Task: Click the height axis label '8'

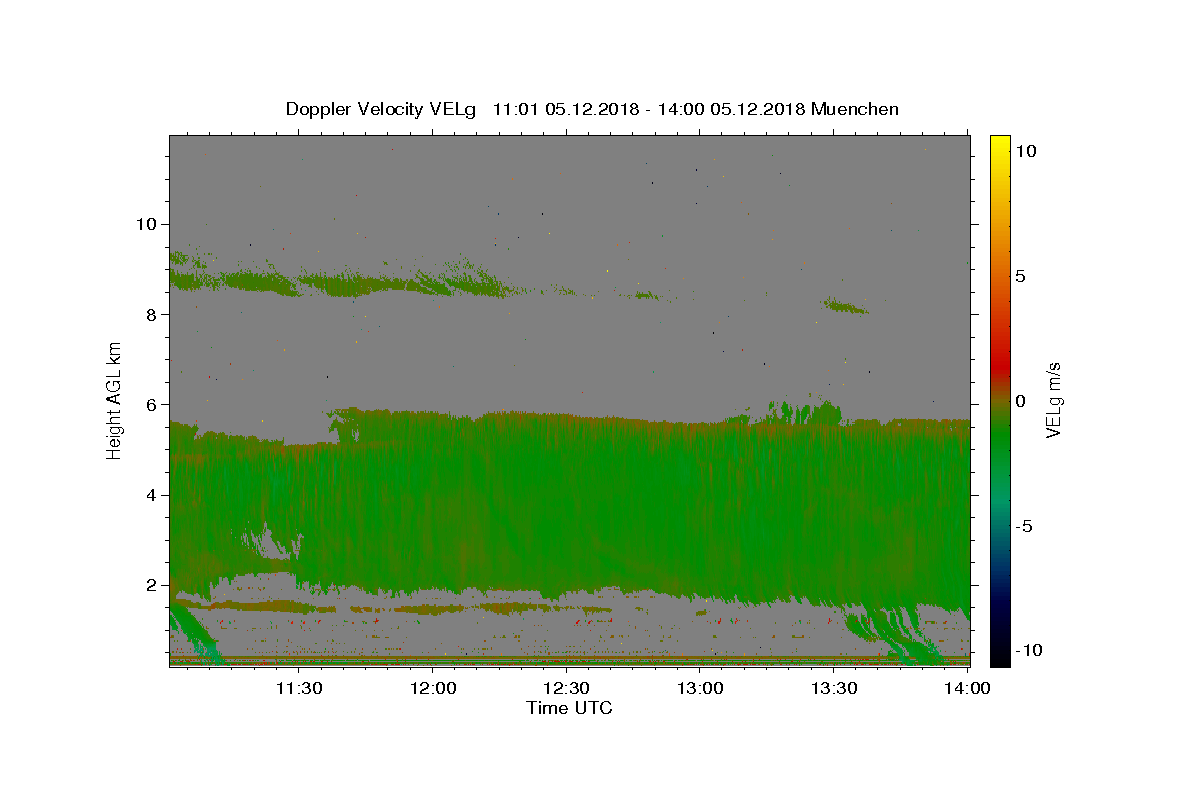Action: click(x=153, y=314)
